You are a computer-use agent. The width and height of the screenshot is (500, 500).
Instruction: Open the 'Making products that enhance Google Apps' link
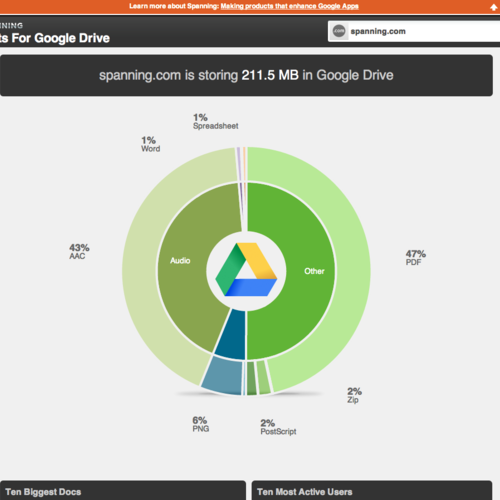(x=289, y=6)
